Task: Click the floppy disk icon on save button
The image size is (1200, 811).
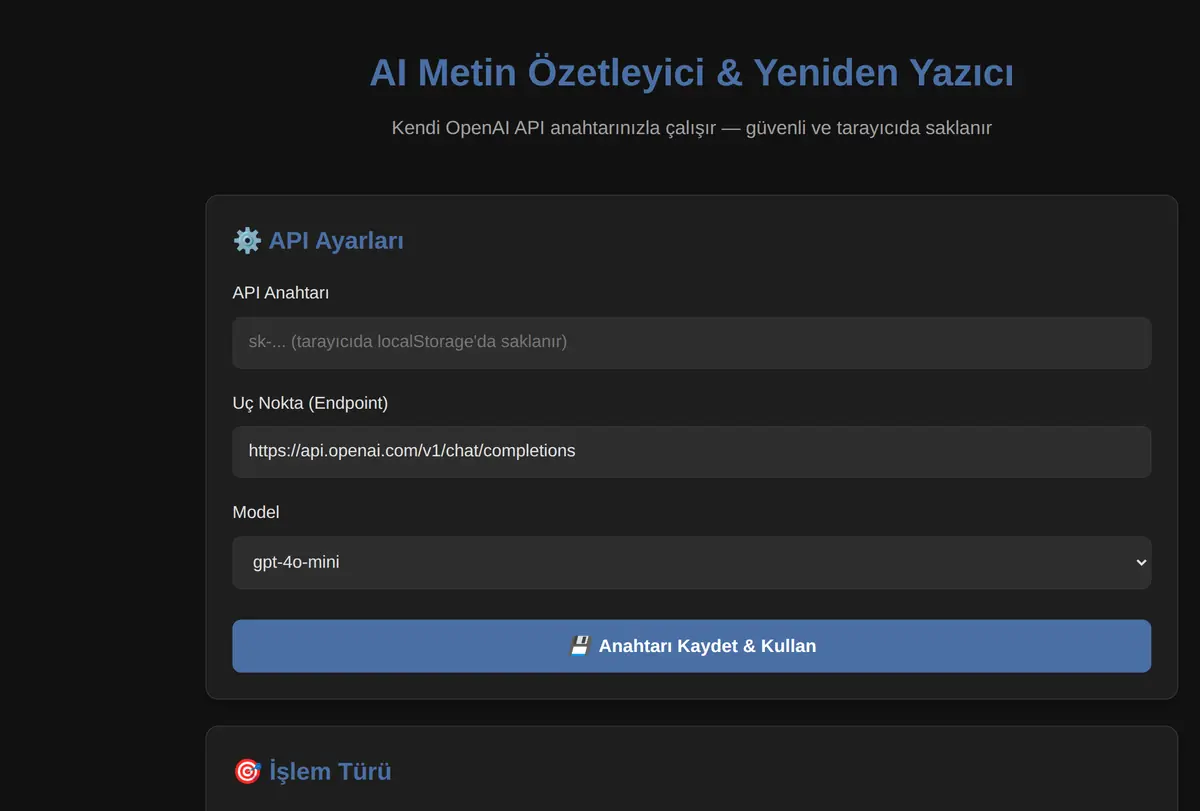Action: point(580,646)
